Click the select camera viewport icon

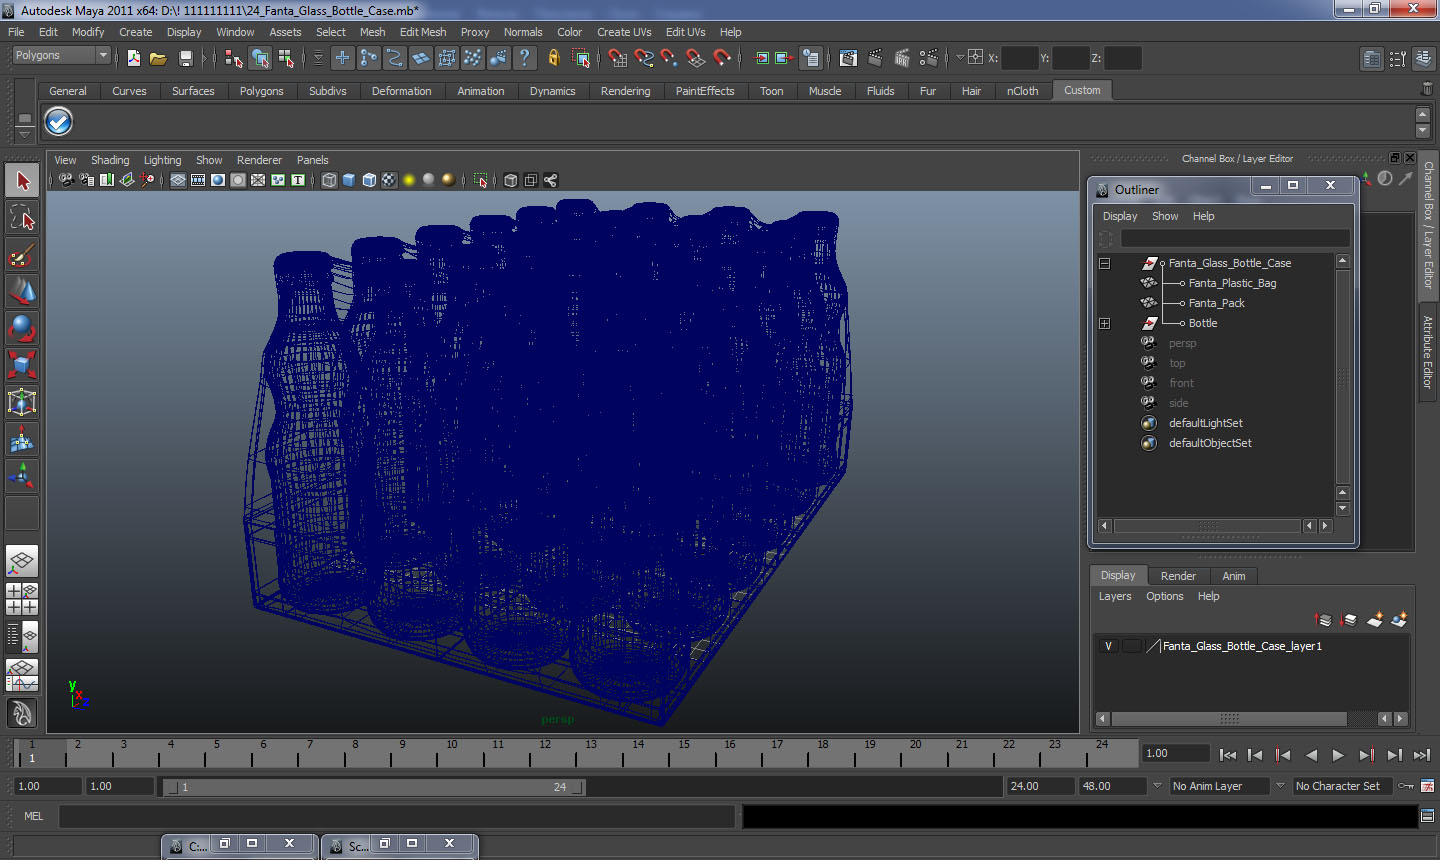point(66,180)
